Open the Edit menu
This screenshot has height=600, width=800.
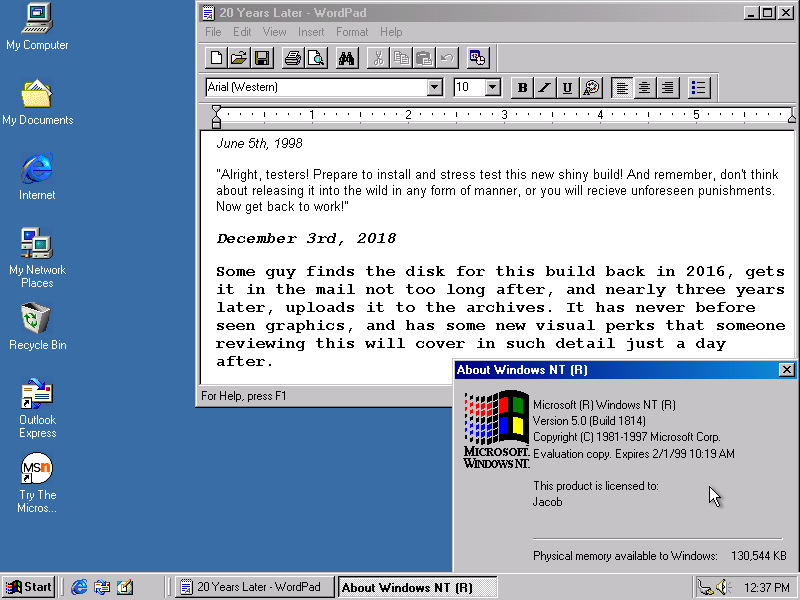(242, 32)
